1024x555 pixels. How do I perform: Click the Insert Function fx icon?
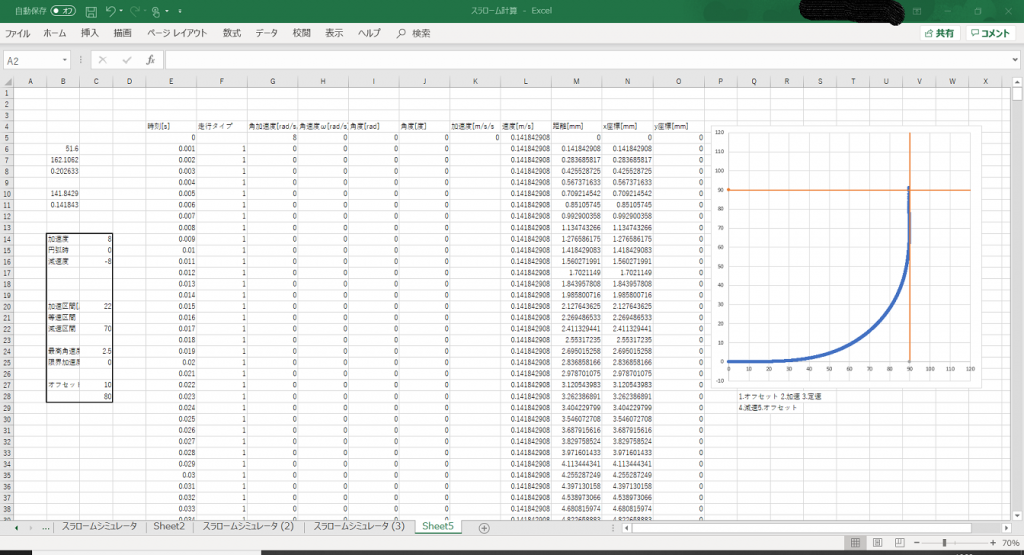[x=150, y=60]
